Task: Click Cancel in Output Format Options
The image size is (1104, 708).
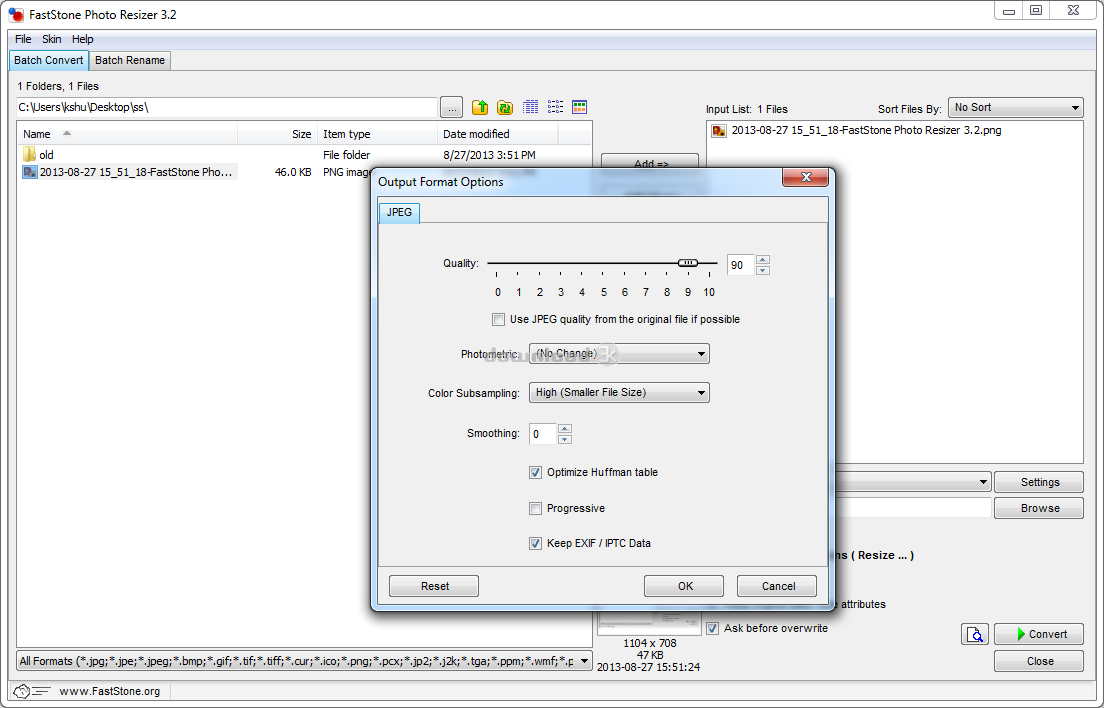Action: tap(777, 586)
